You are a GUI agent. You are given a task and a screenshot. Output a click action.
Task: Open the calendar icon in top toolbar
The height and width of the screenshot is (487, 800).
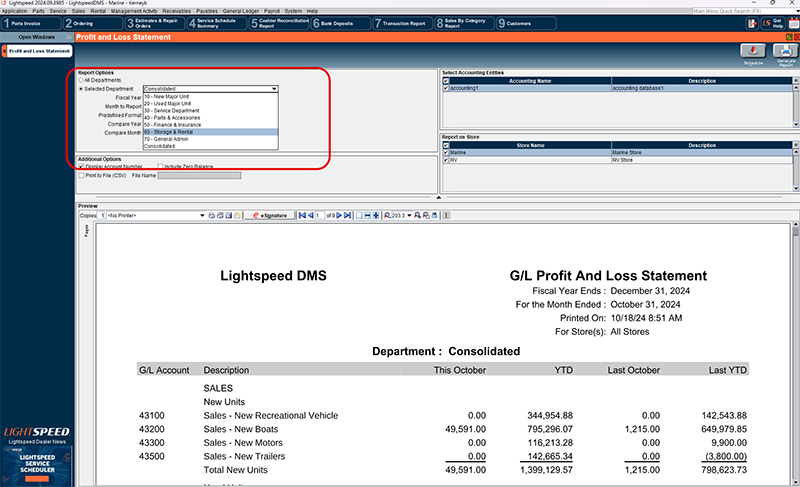pos(794,23)
